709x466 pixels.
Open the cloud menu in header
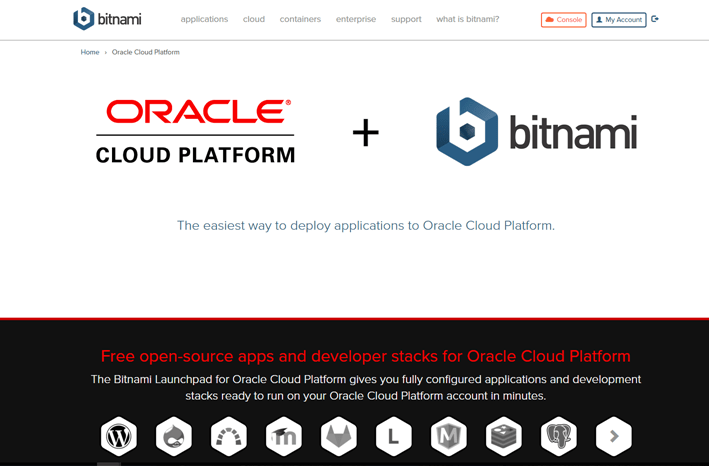pos(254,19)
